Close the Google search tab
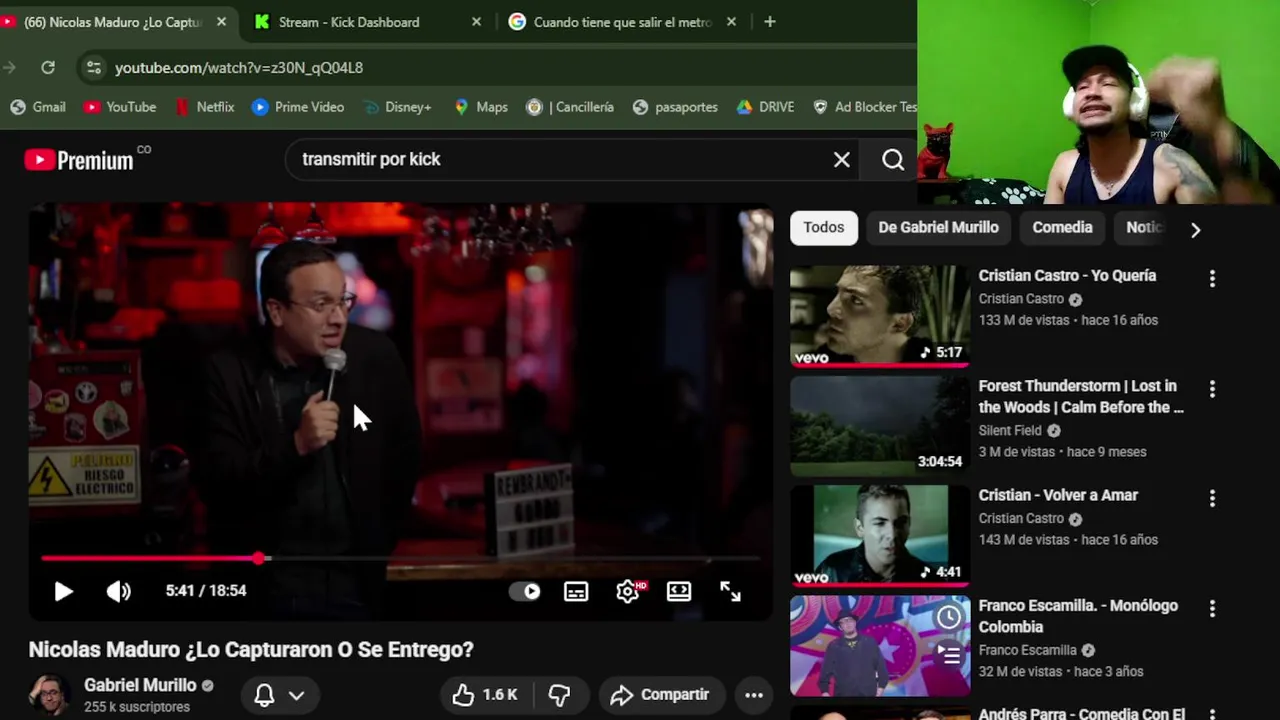This screenshot has height=720, width=1280. pyautogui.click(x=731, y=22)
